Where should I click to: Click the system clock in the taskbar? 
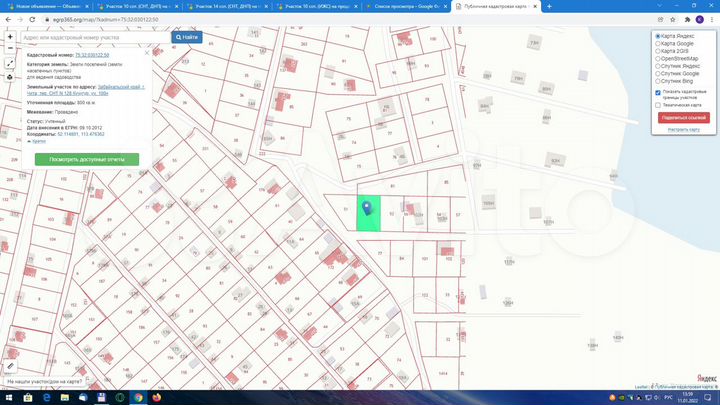click(687, 397)
